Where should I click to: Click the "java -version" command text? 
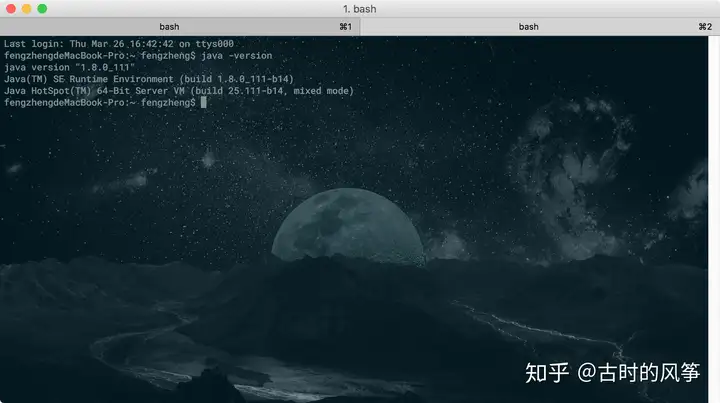tap(236, 56)
